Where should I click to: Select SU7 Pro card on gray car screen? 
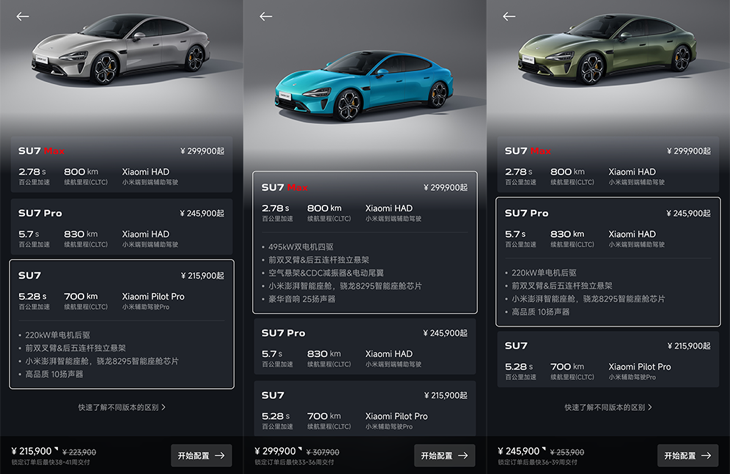122,227
